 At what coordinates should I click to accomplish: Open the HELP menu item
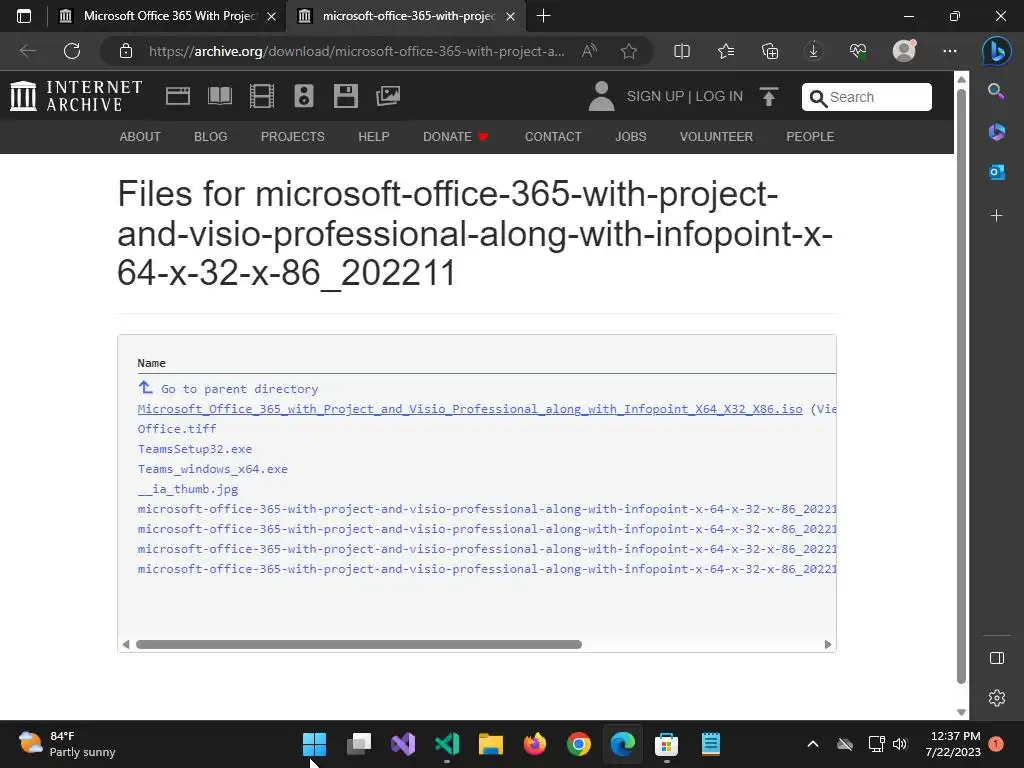click(374, 136)
